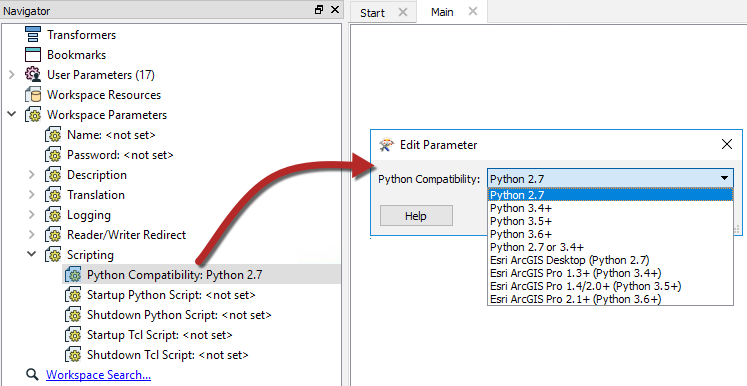Screen dimensions: 747x386
Task: Choose Python 3.4+ from the list
Action: click(610, 208)
